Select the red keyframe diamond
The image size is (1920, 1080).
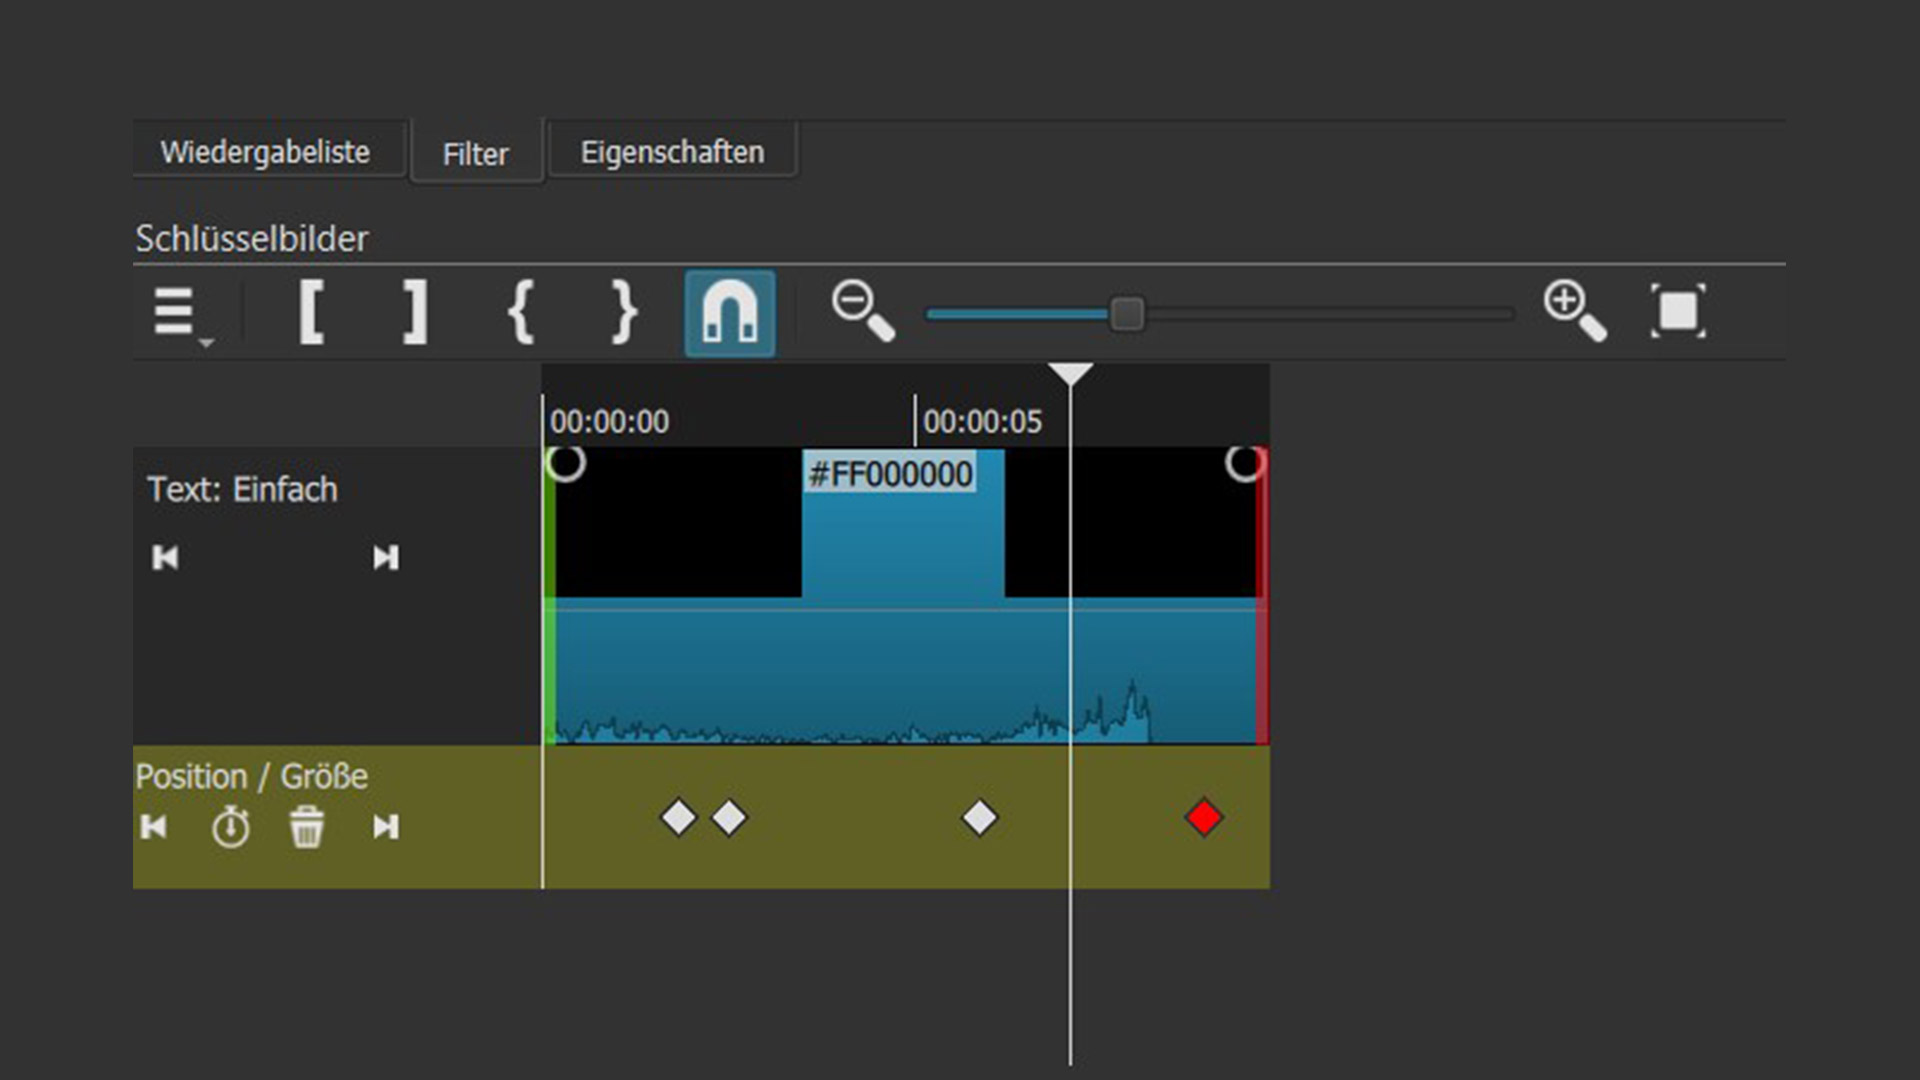click(1203, 817)
